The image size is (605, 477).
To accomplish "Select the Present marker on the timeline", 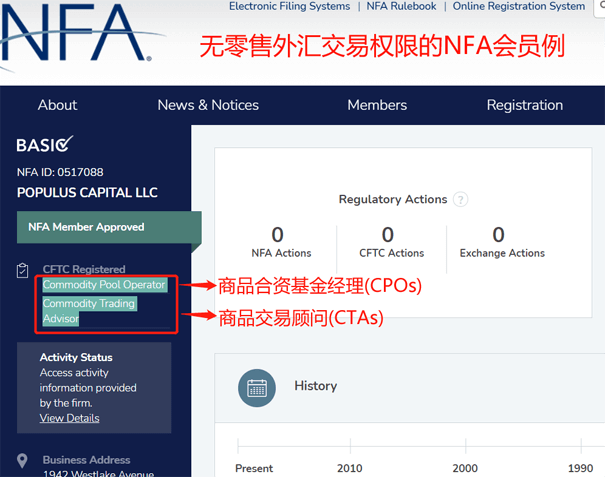I will pyautogui.click(x=254, y=468).
